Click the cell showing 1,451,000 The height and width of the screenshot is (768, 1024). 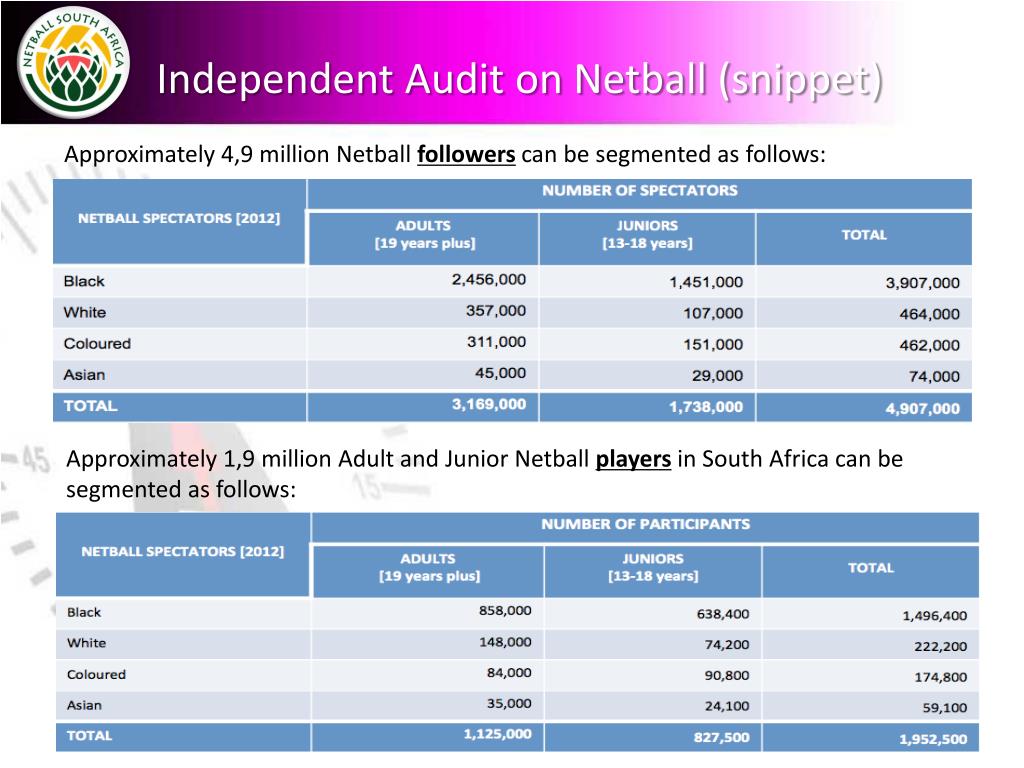pyautogui.click(x=705, y=282)
